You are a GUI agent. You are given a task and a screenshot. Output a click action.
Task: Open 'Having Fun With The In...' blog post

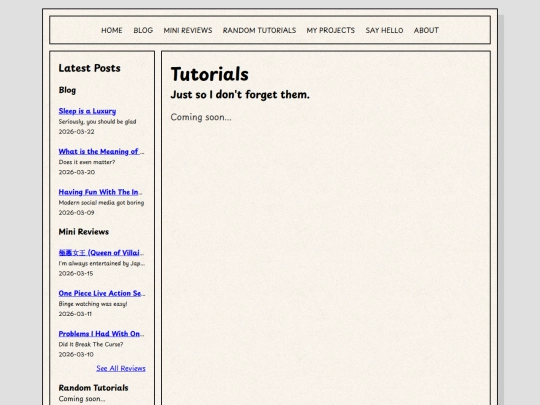coord(100,192)
